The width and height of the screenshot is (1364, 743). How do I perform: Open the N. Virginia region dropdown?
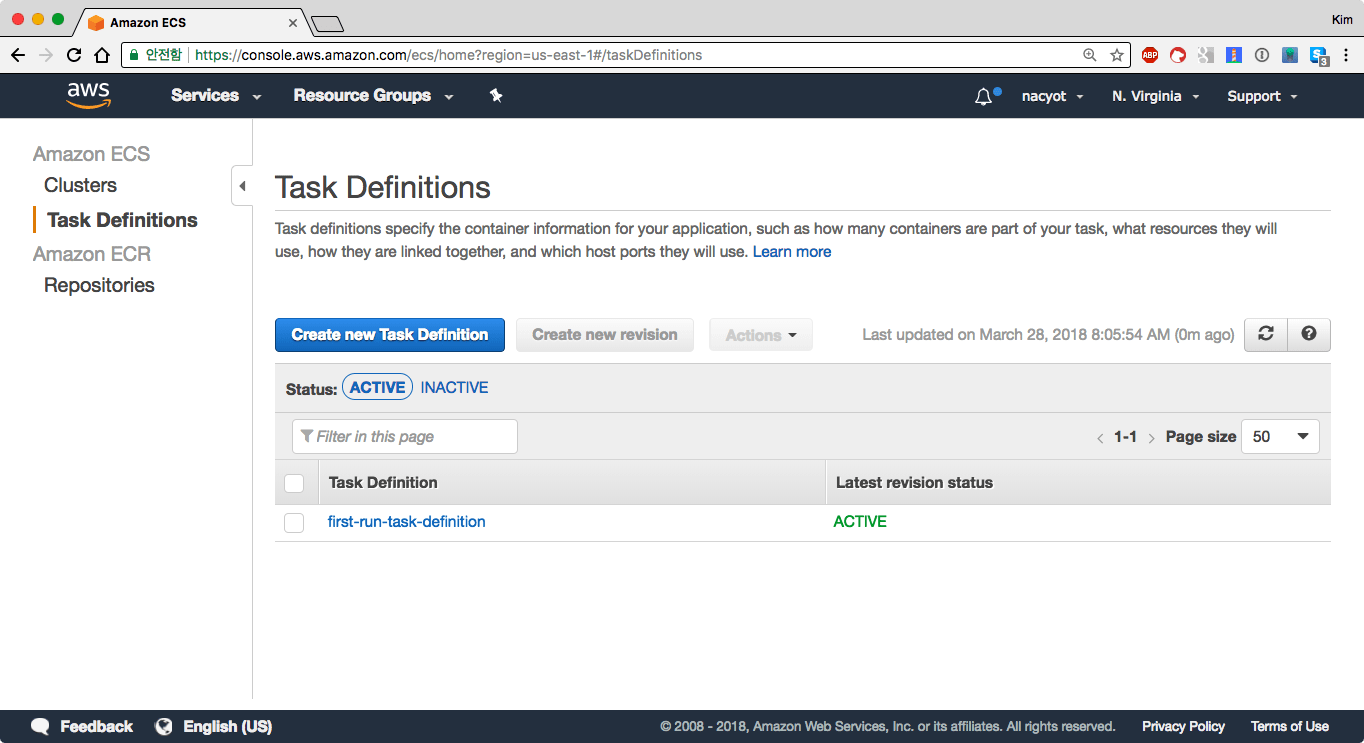(x=1155, y=97)
